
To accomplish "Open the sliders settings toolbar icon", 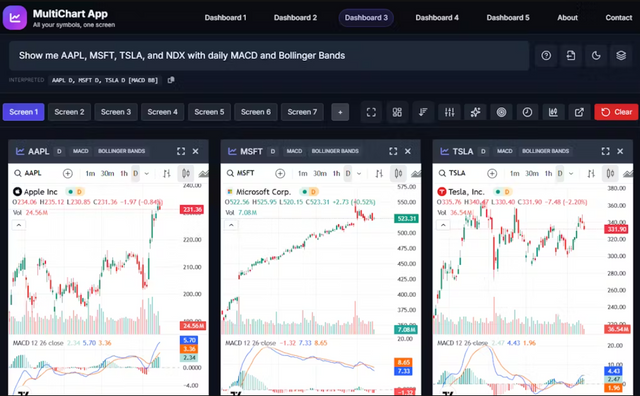I will [x=449, y=112].
